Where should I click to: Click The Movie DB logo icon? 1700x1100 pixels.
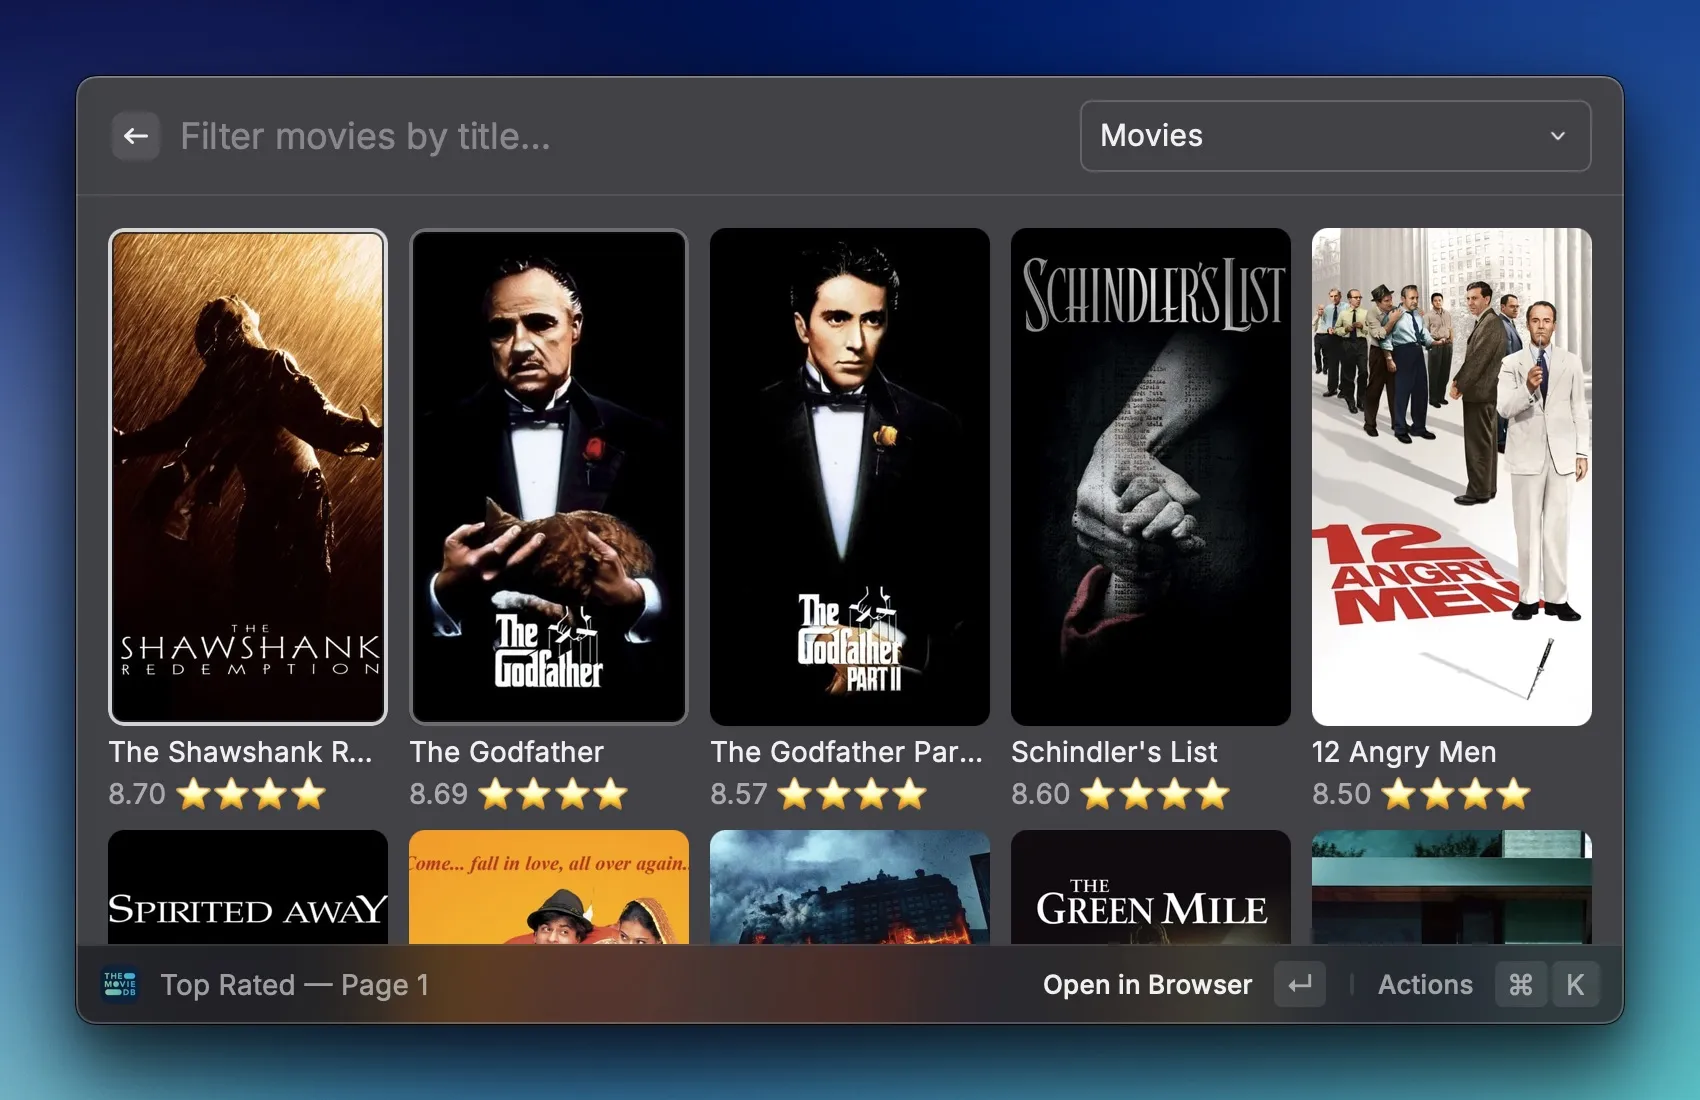(120, 984)
